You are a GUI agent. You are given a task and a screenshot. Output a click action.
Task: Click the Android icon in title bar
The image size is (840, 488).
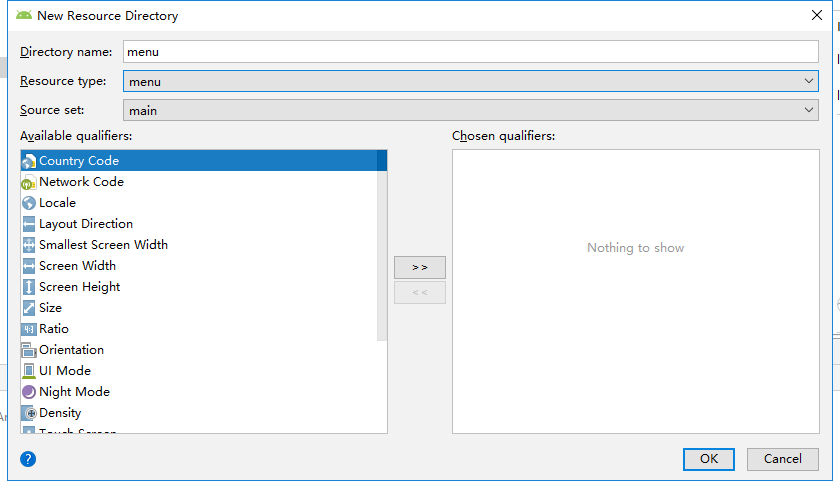(x=24, y=16)
